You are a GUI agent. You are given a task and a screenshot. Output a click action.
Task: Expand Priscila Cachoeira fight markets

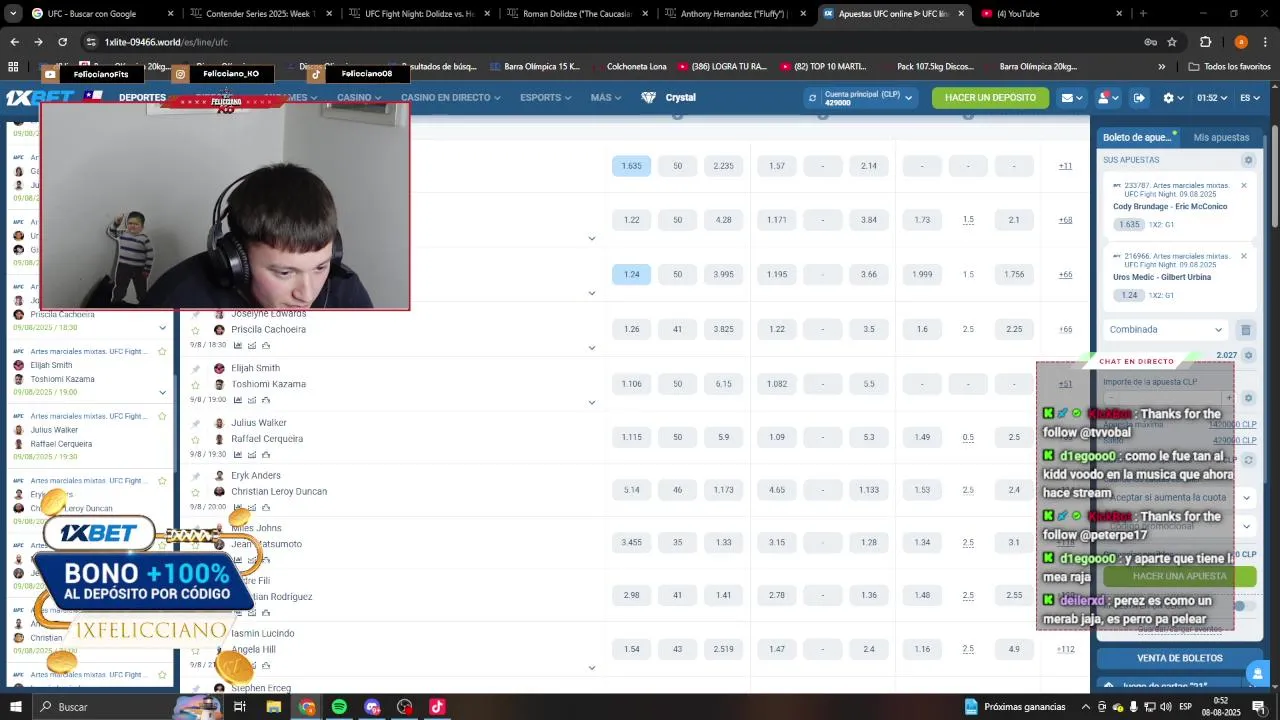click(591, 348)
